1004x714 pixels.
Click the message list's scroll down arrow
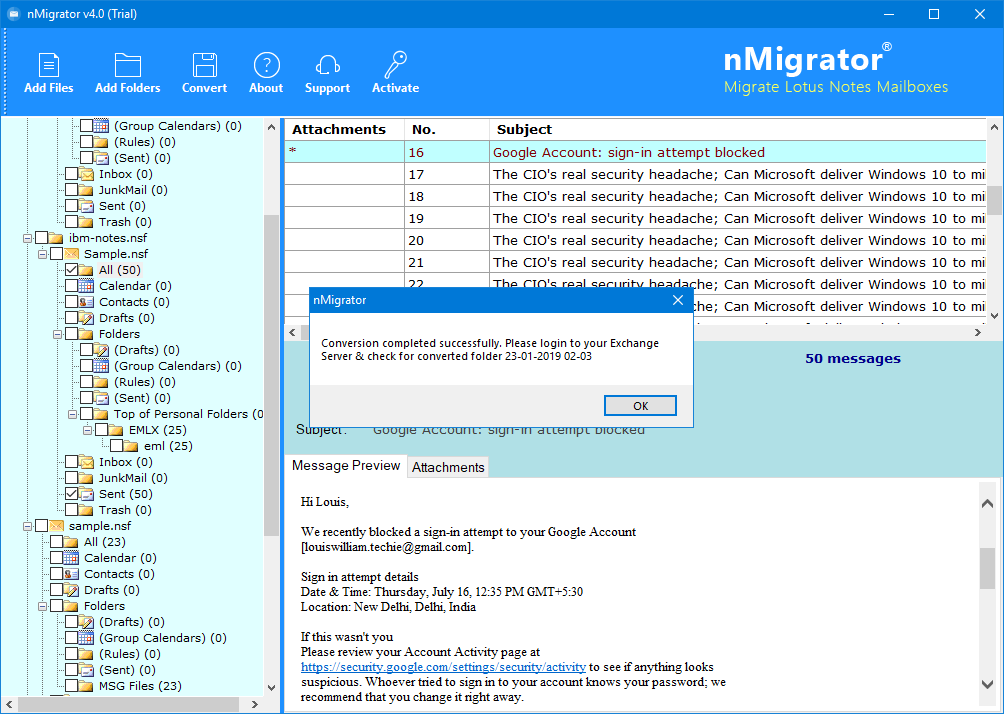pos(994,316)
